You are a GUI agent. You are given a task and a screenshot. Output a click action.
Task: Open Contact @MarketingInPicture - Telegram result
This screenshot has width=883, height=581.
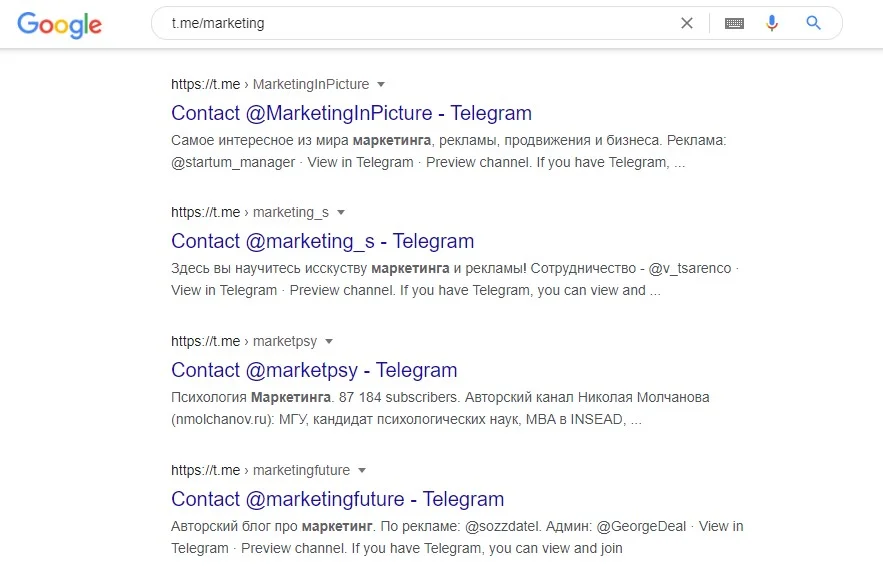(351, 113)
